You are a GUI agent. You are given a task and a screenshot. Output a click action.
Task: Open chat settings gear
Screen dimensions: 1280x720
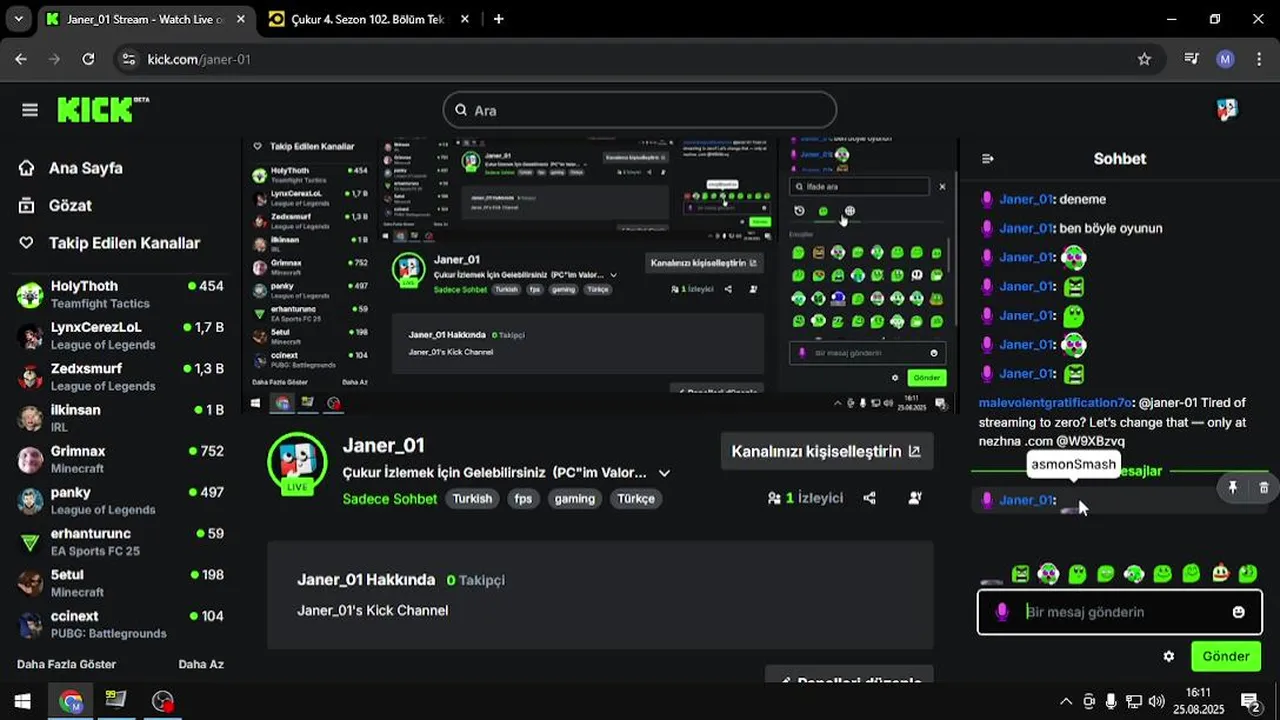coord(1169,656)
